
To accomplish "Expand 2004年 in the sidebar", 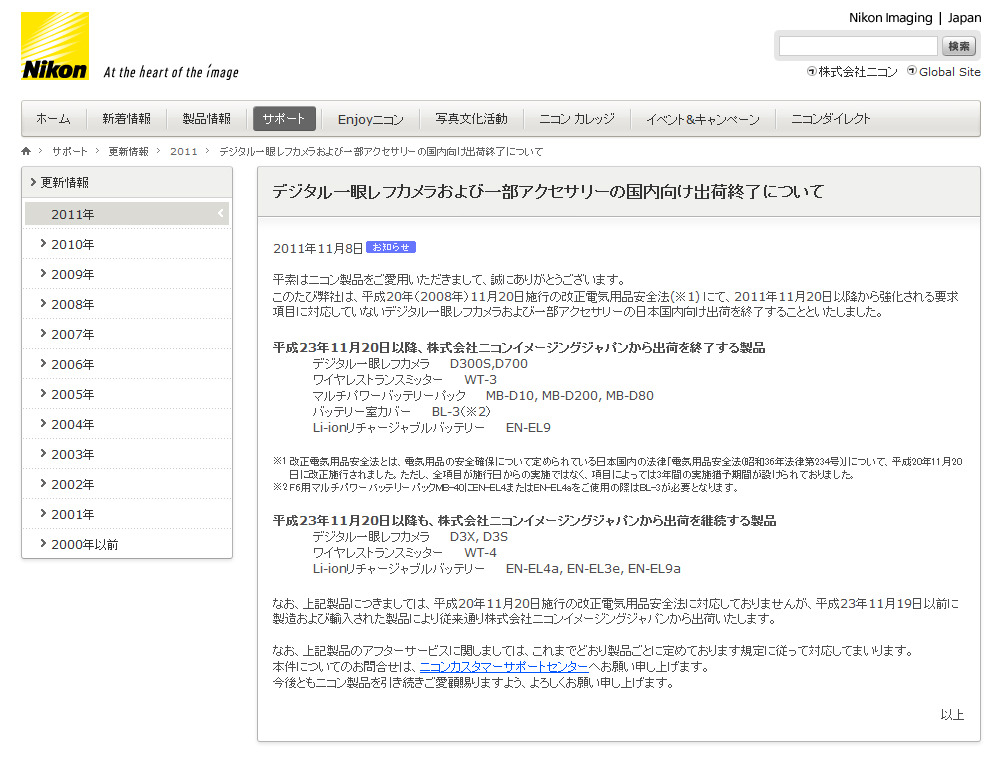I will point(127,424).
